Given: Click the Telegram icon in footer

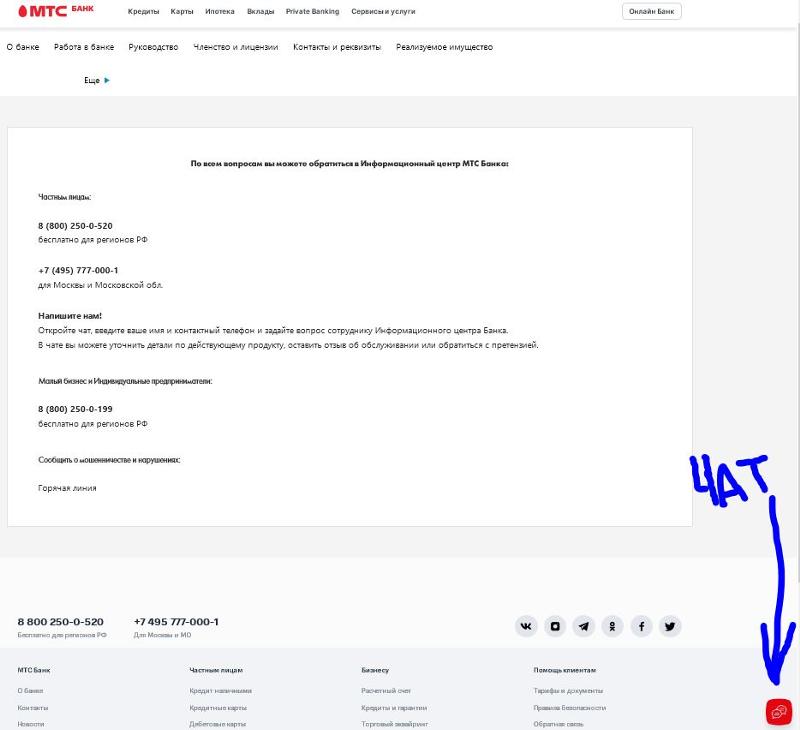Looking at the screenshot, I should click(583, 625).
